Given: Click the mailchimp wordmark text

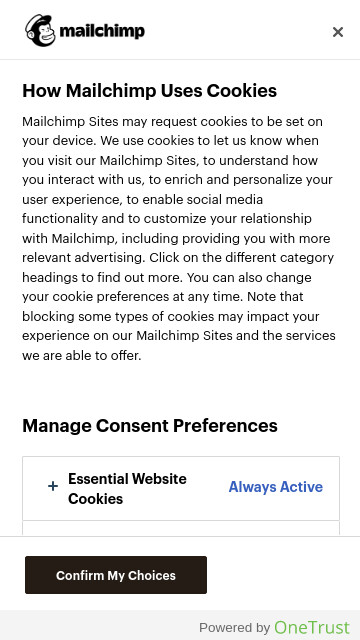Looking at the screenshot, I should (102, 31).
